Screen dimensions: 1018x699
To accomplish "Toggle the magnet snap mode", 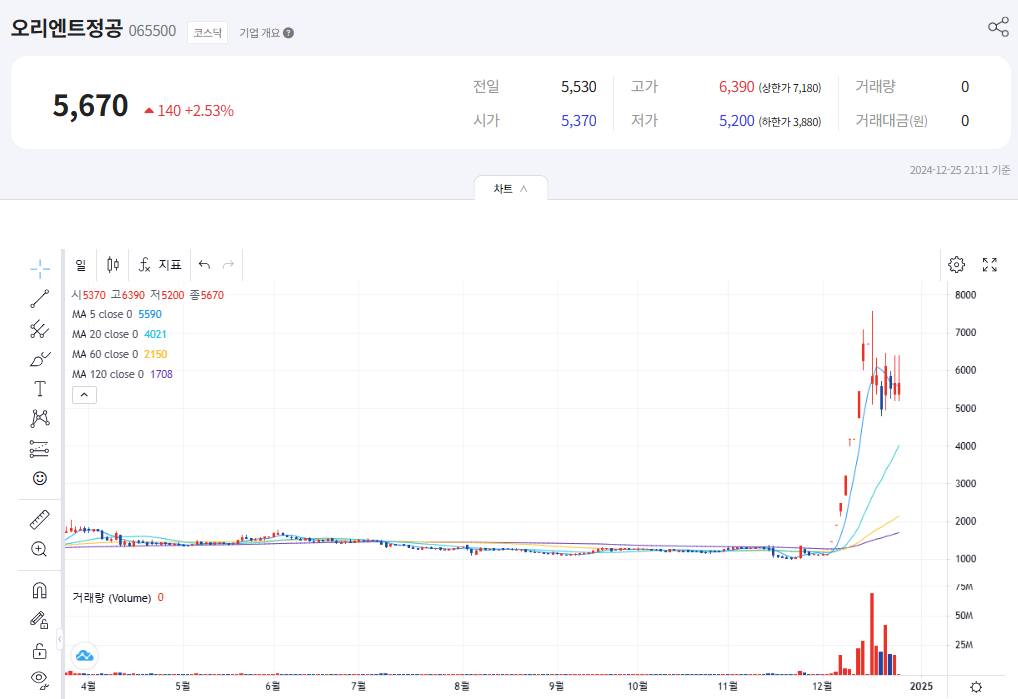I will point(40,590).
